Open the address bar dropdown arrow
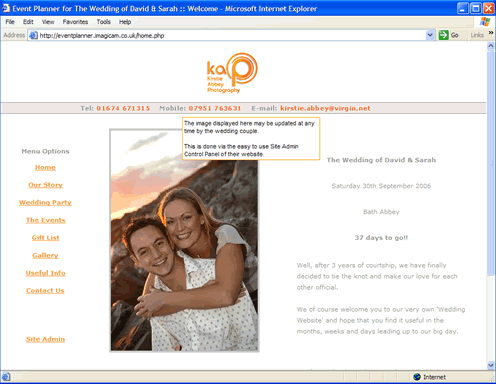The image size is (496, 384). 430,35
